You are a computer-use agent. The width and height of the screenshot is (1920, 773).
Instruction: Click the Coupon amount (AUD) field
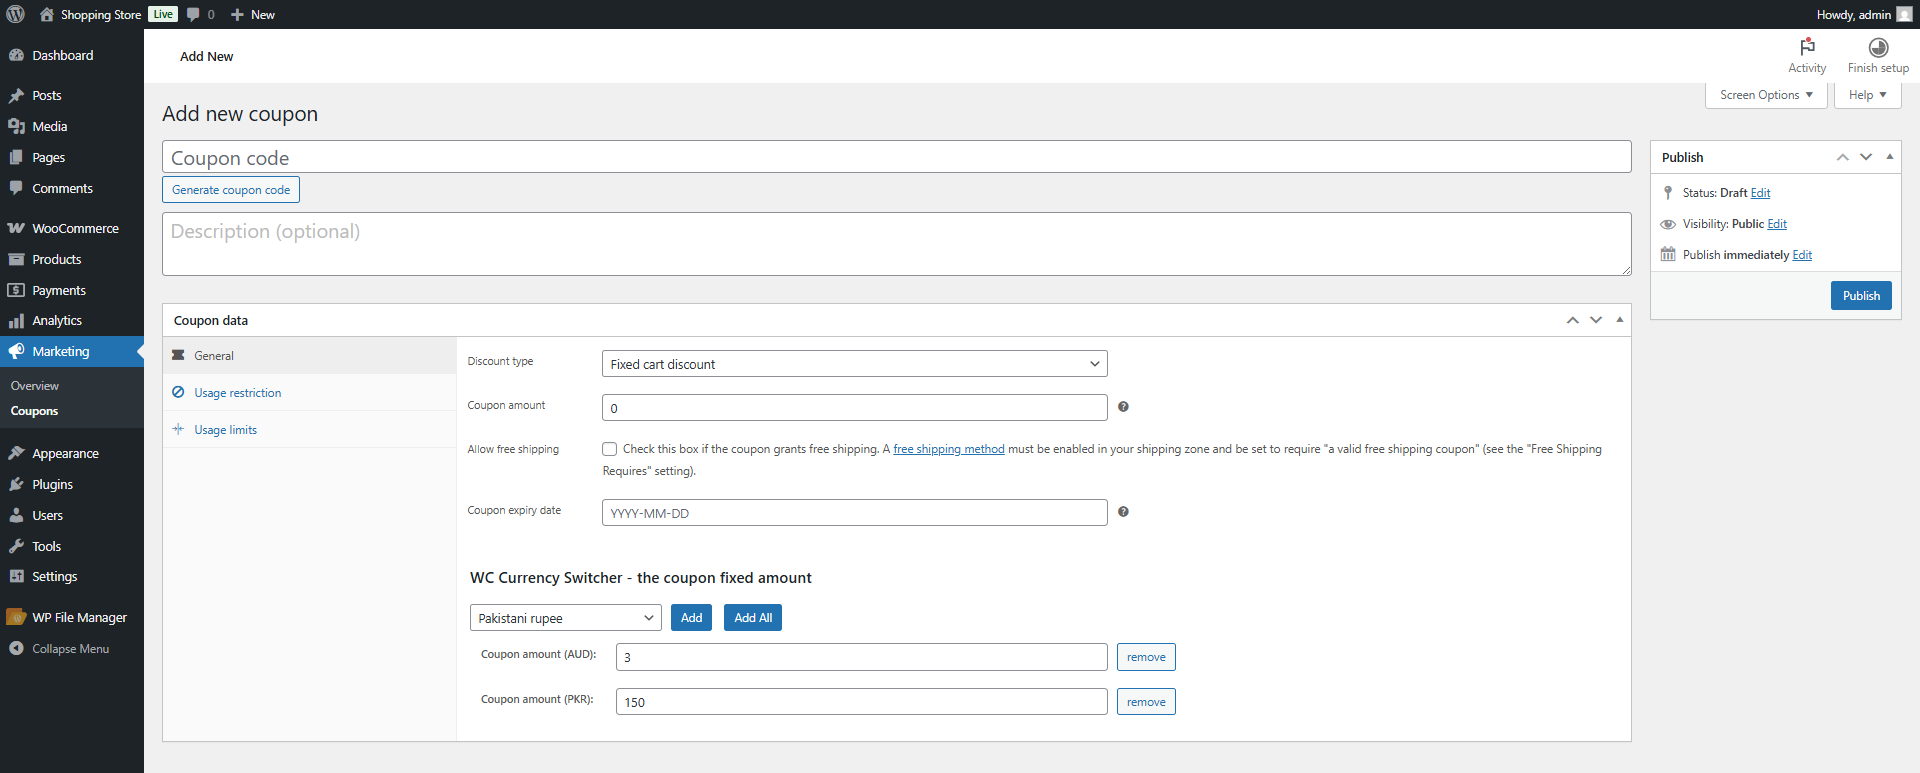tap(862, 657)
